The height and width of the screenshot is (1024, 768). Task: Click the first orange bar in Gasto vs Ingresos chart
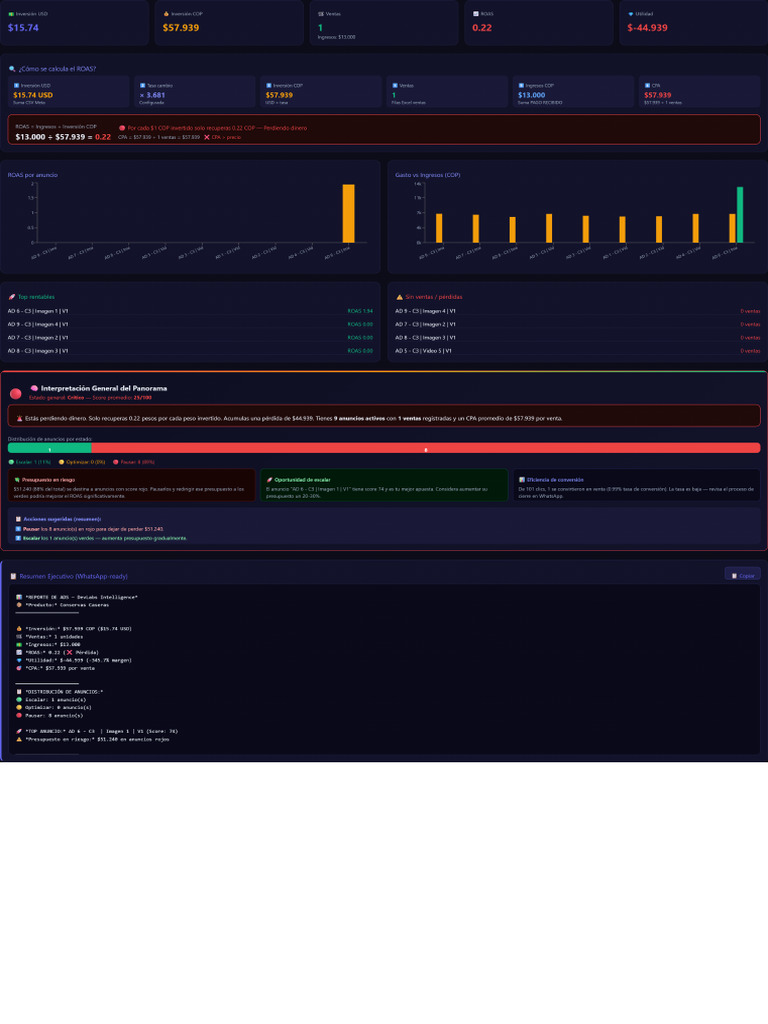[439, 229]
